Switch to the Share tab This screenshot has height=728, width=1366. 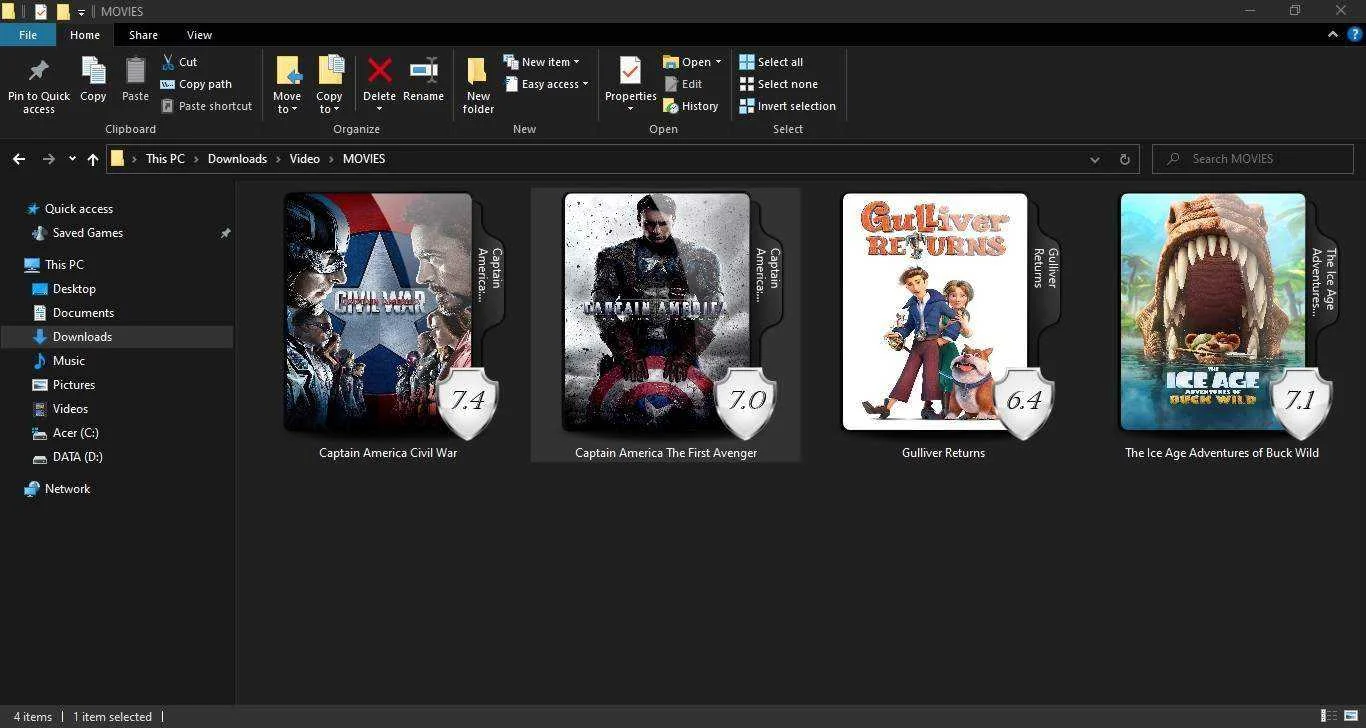143,35
